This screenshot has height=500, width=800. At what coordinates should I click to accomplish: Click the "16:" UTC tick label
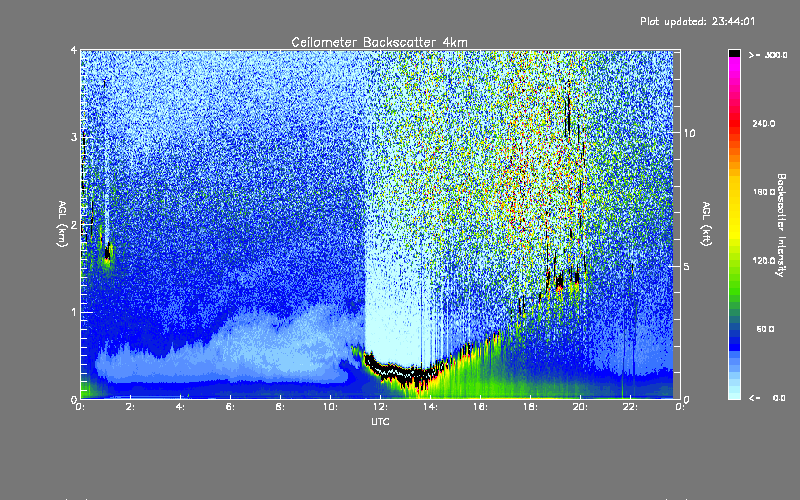click(x=481, y=407)
